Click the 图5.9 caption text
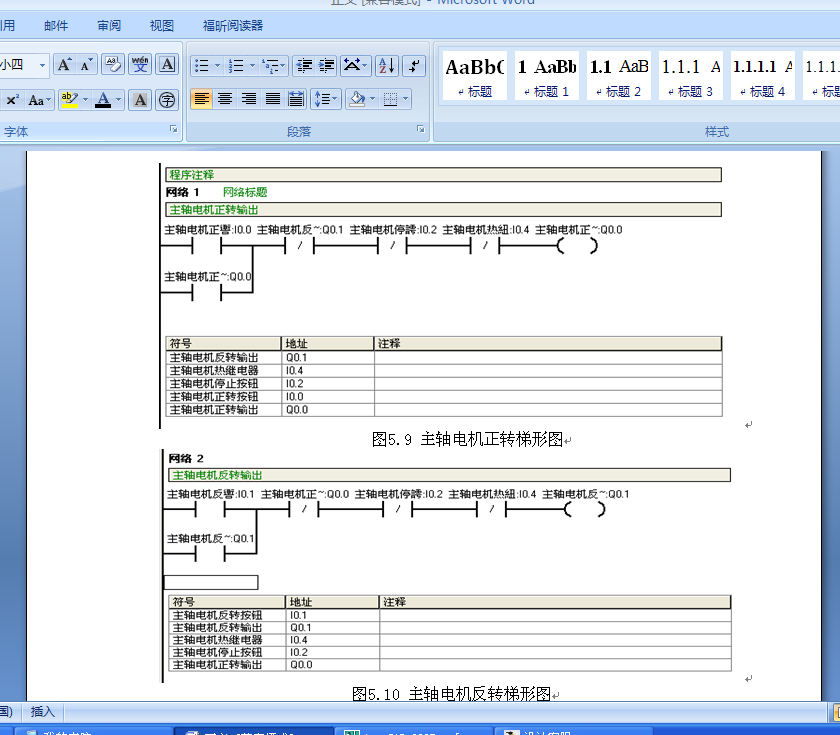The image size is (840, 735). click(467, 440)
